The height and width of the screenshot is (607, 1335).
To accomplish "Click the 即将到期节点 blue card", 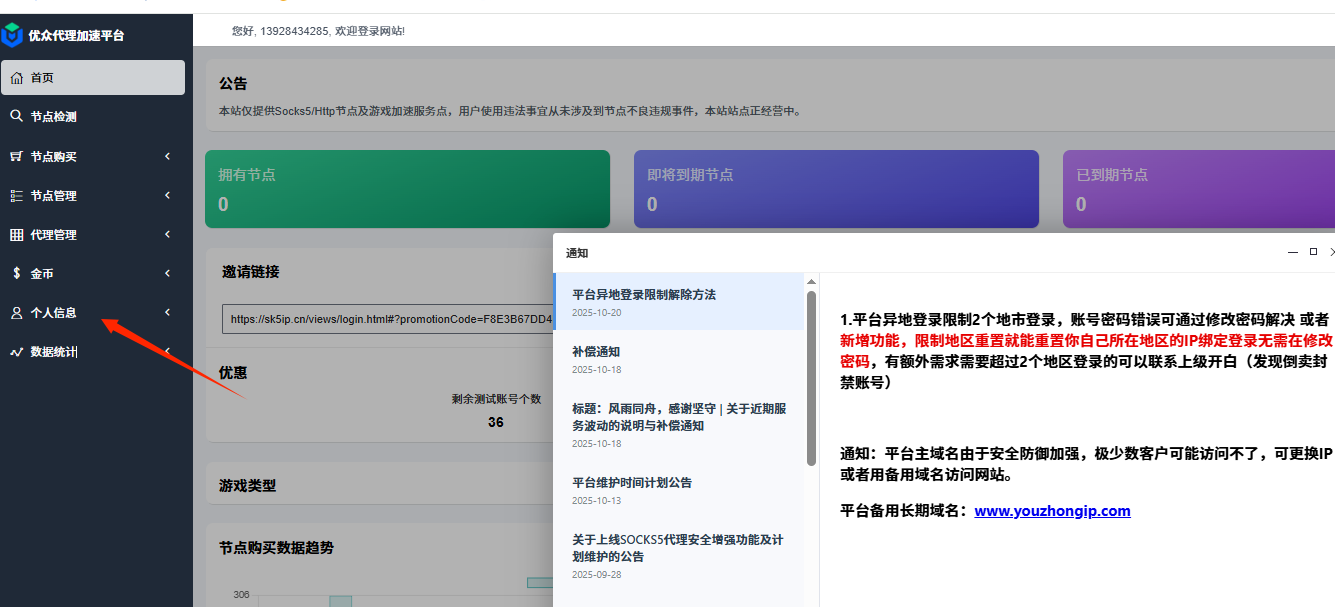I will click(836, 189).
